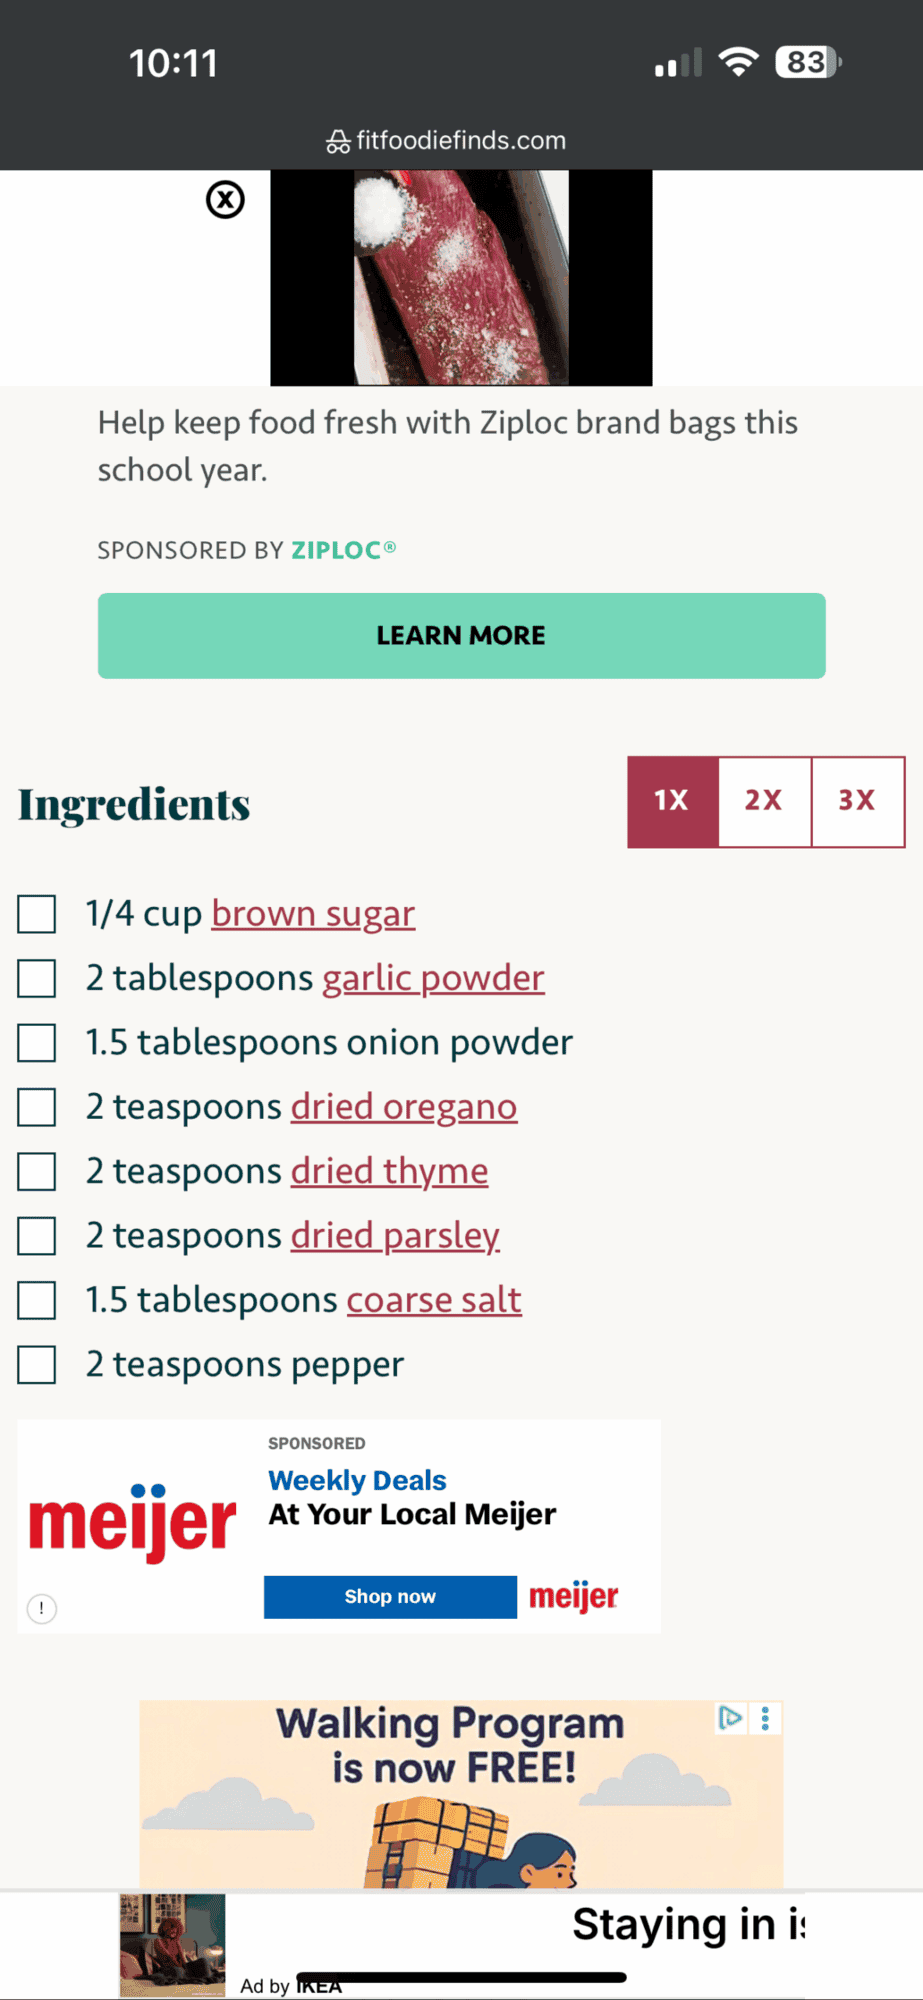Close the sponsored video with the X icon
Image resolution: width=923 pixels, height=2000 pixels.
(x=225, y=200)
